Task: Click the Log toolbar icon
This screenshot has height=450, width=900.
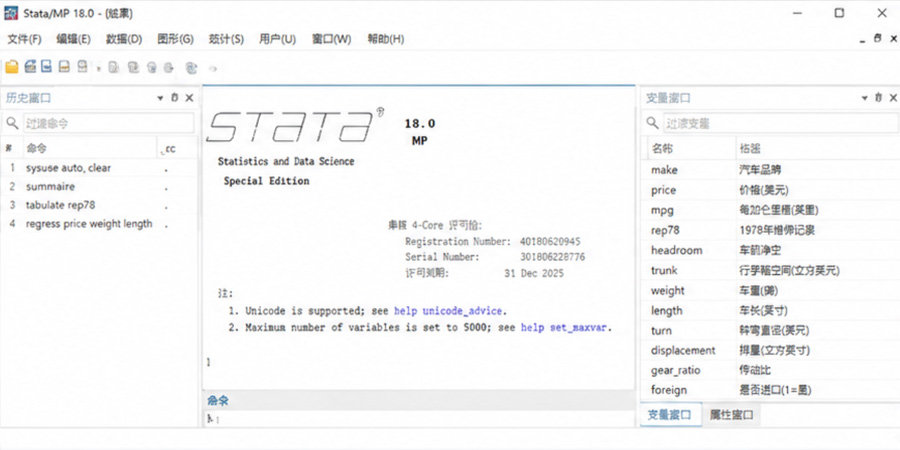Action: point(64,67)
